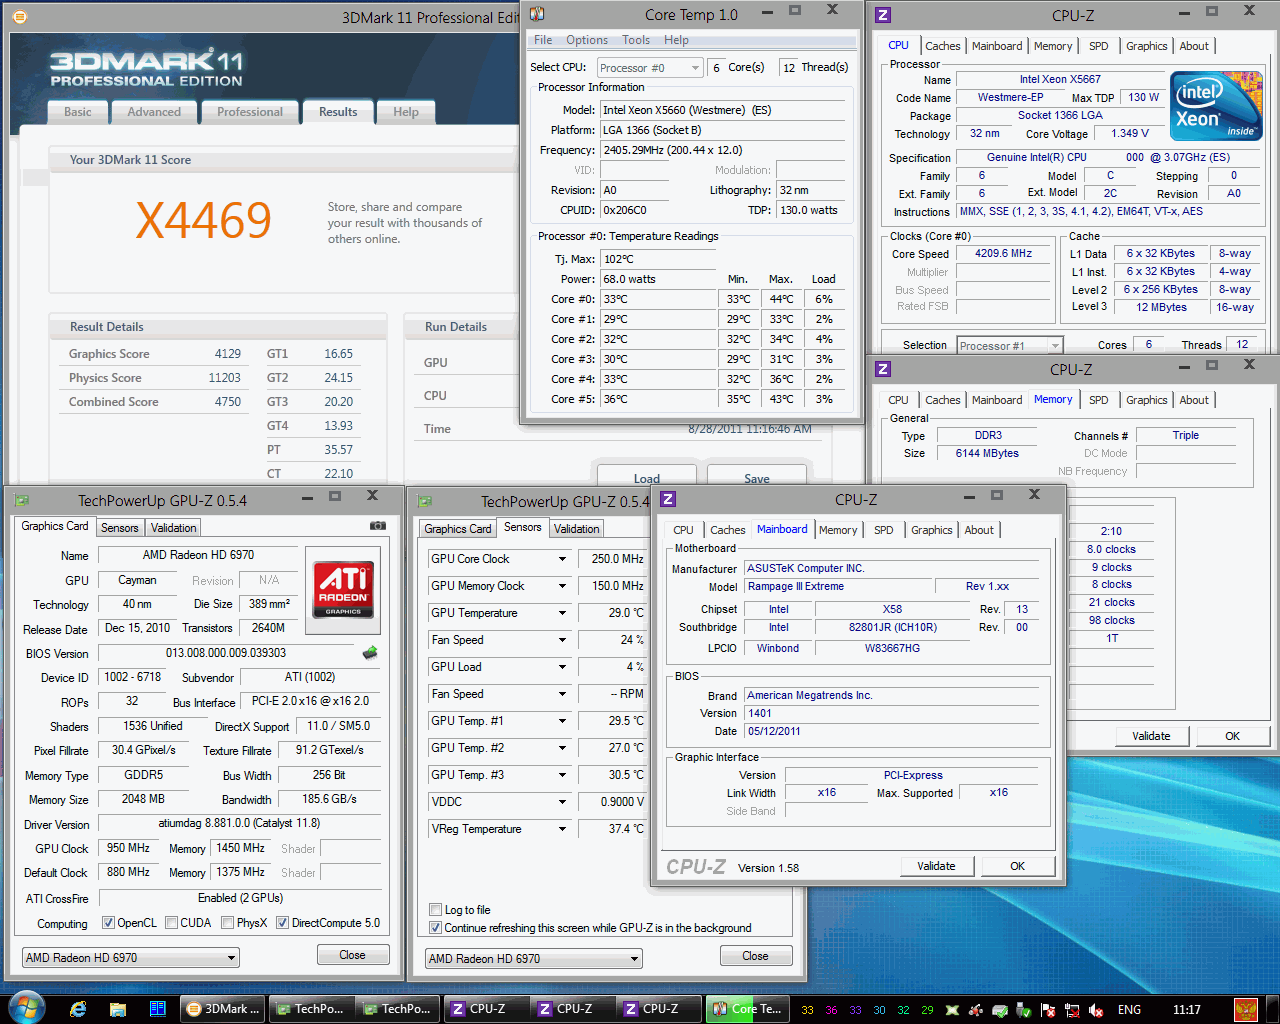Open the VDDC sensor dropdown
Viewport: 1280px width, 1024px height.
coord(563,802)
